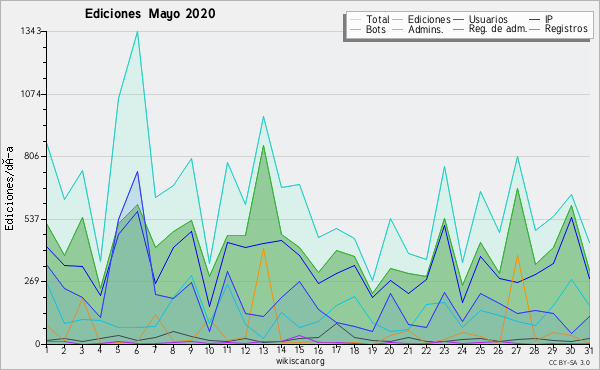Click the y-axis value 1343
This screenshot has width=600, height=370.
click(x=30, y=31)
